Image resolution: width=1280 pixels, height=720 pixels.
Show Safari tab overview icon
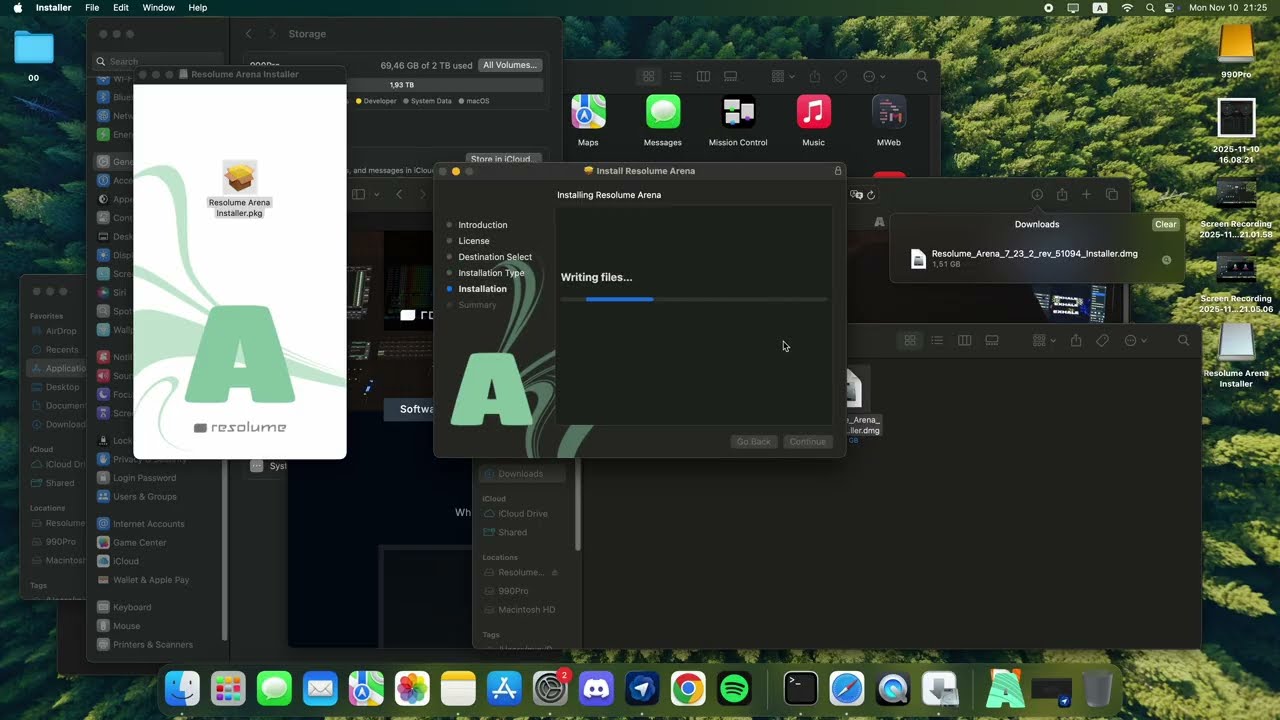1111,195
